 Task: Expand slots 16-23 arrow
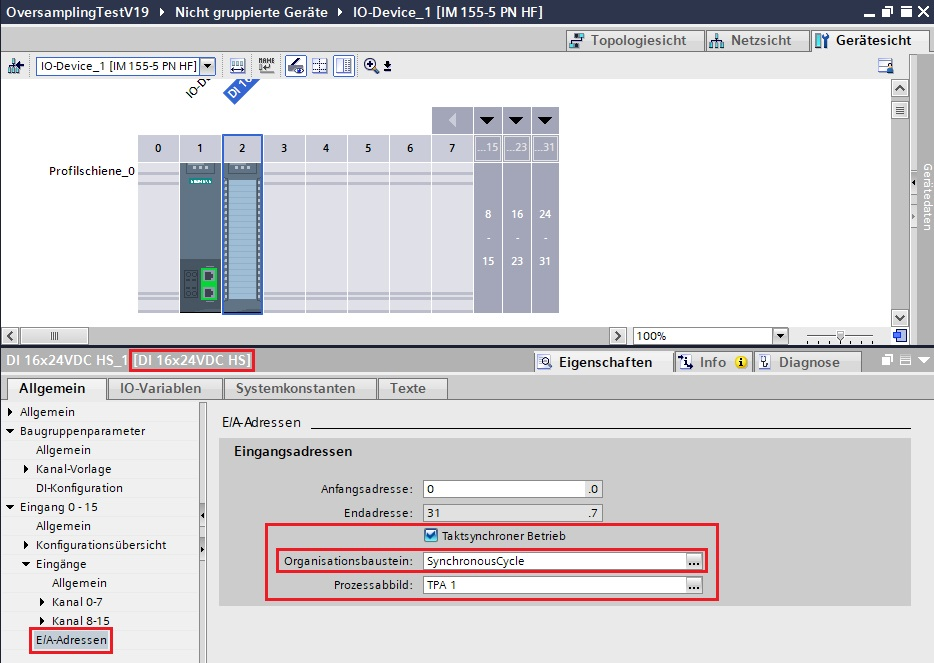tap(516, 120)
